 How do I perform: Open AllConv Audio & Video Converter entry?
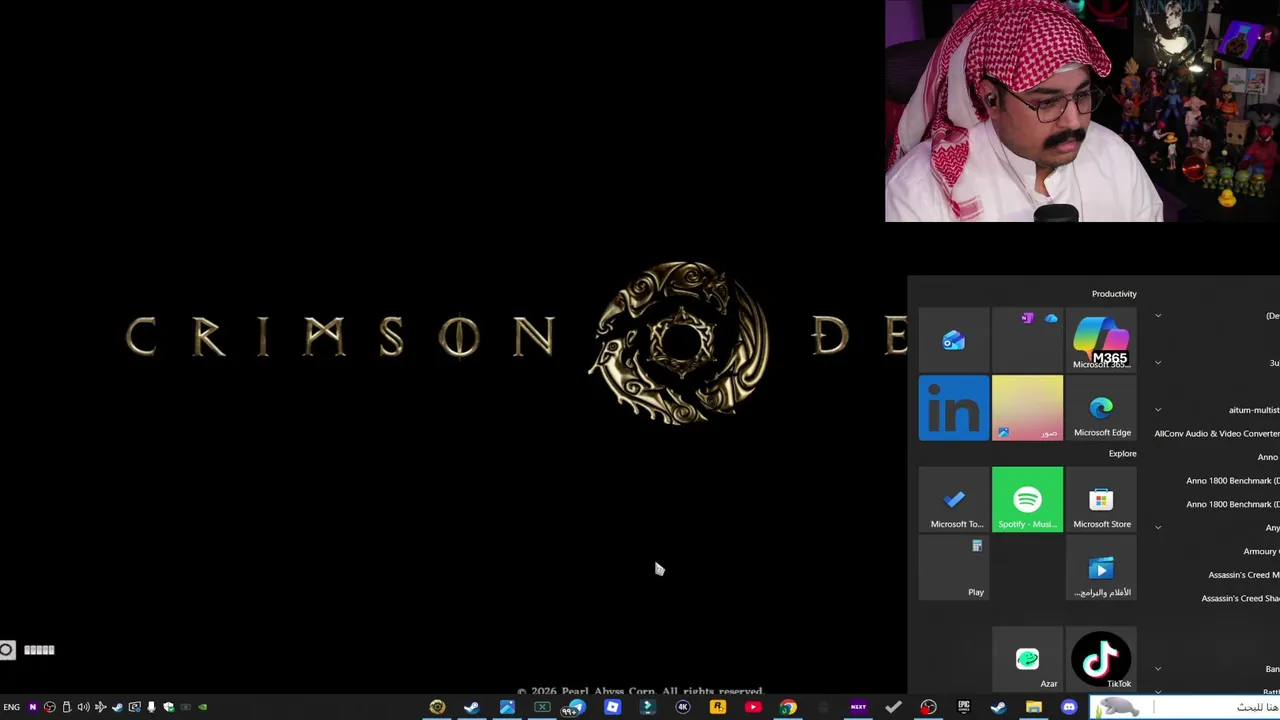1217,434
